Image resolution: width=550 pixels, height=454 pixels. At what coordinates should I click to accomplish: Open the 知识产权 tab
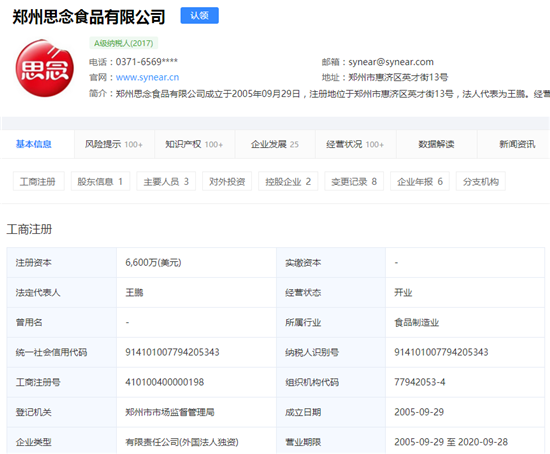194,144
